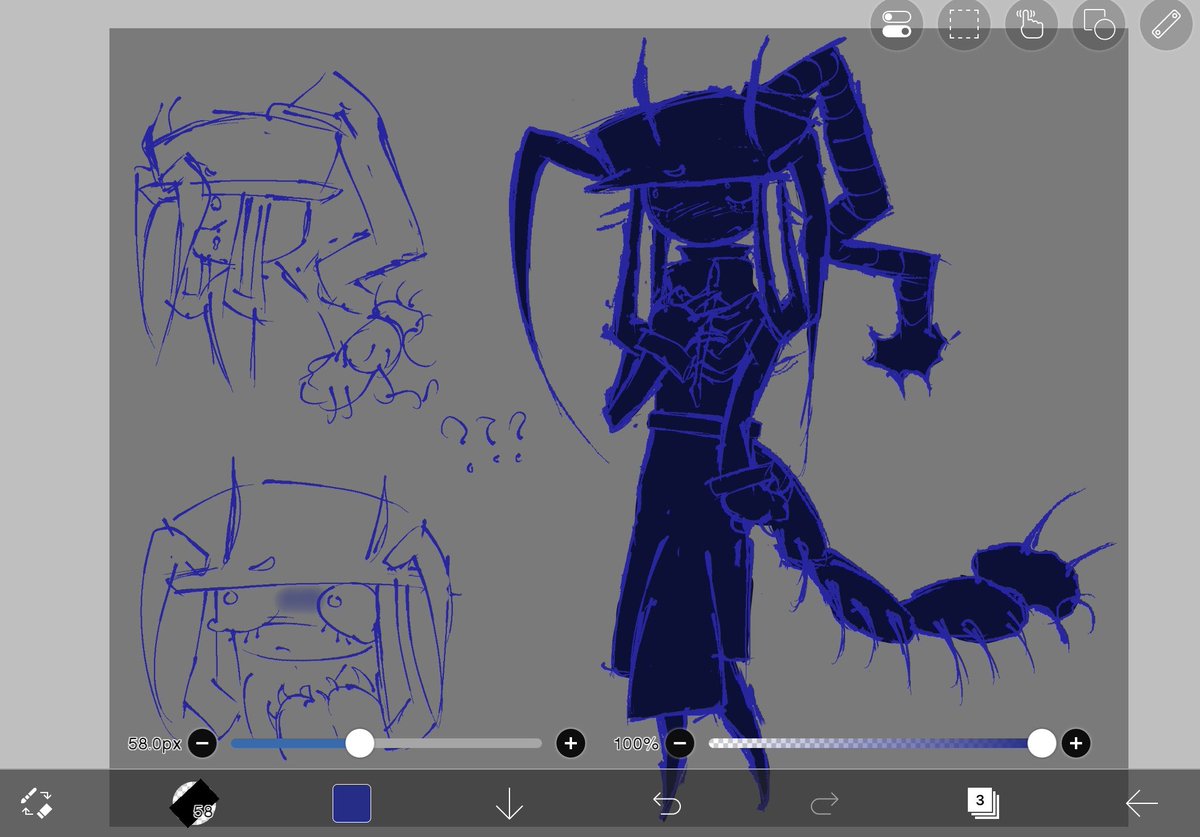Open the selection area tool
This screenshot has width=1200, height=837.
[x=964, y=25]
